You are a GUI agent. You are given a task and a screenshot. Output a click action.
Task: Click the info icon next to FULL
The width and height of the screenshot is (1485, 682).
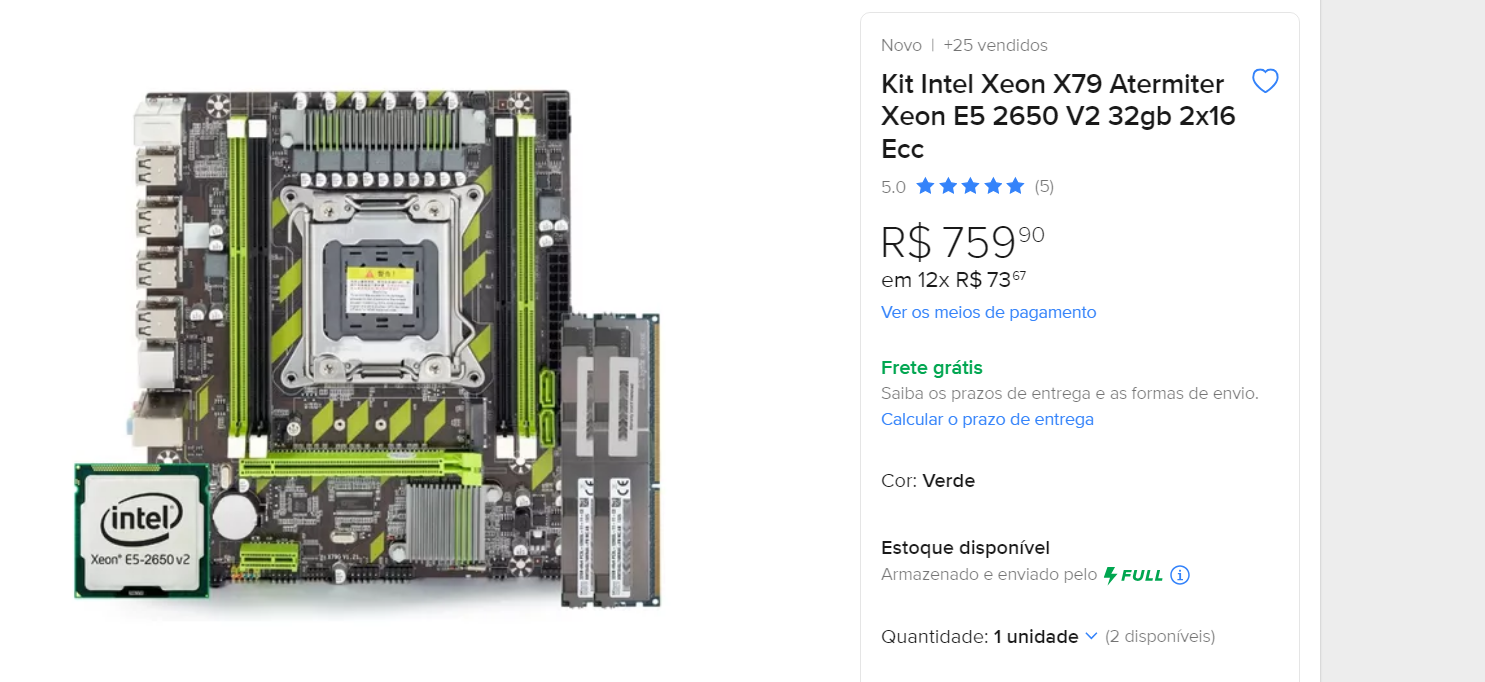[x=1180, y=575]
